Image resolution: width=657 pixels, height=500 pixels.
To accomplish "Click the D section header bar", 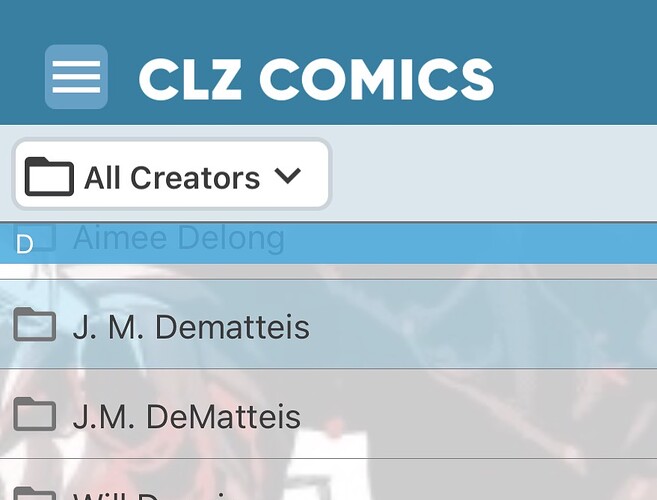I will click(x=328, y=244).
